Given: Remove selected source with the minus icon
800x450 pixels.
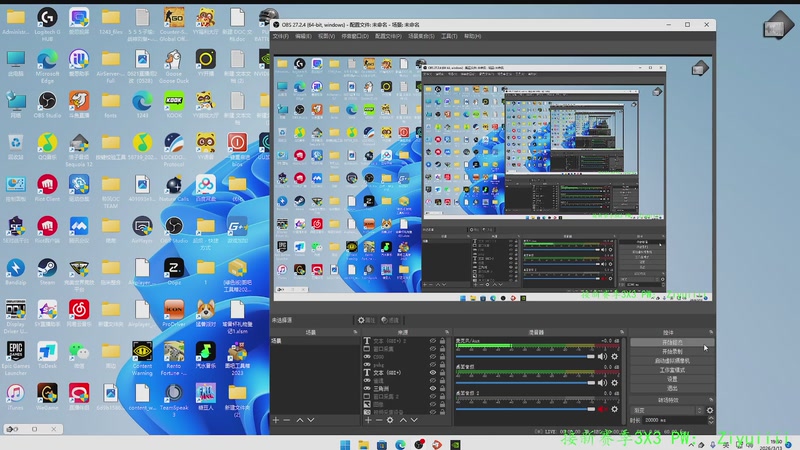Looking at the screenshot, I should (x=379, y=420).
